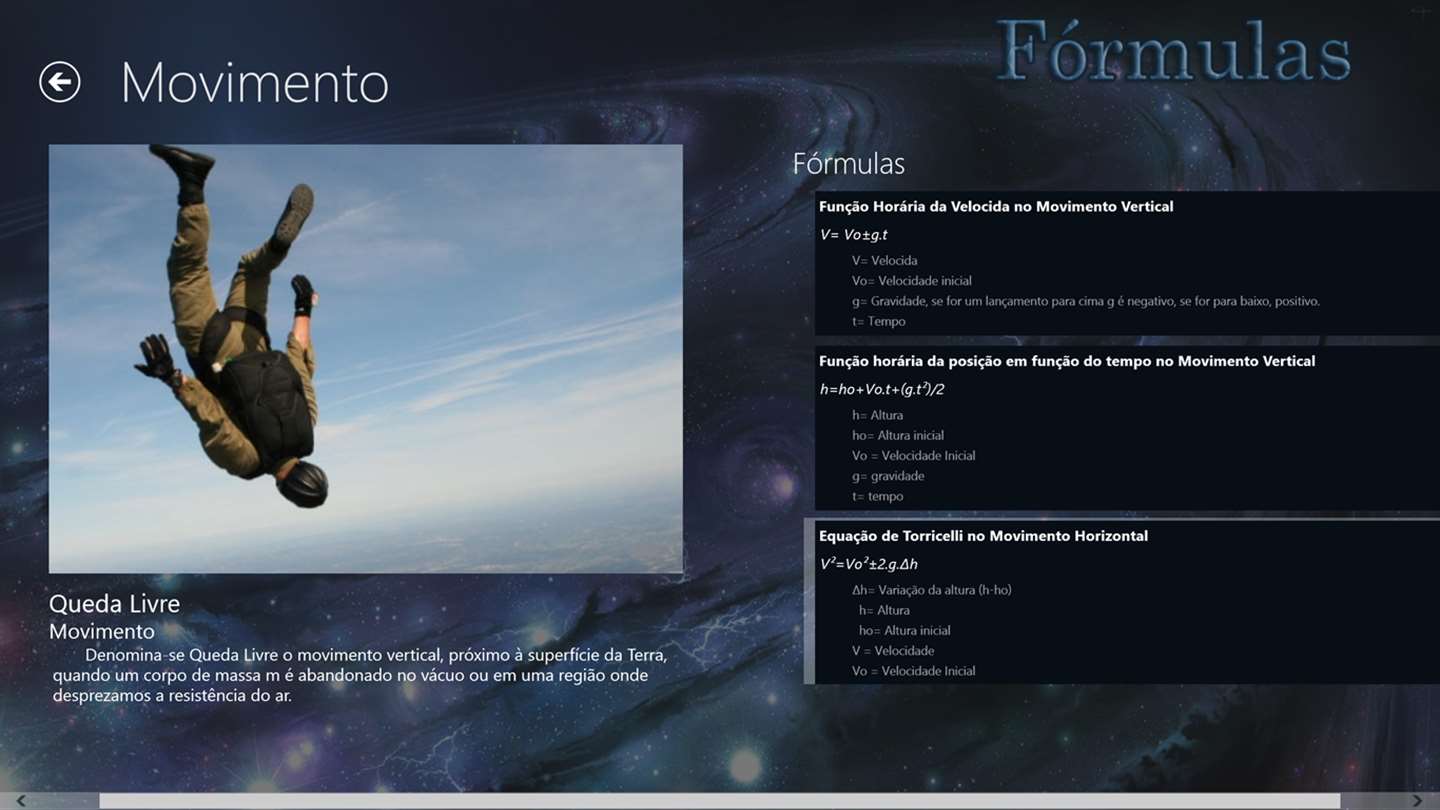Click the line 'Δh= Variação da altura (h-ho)'

point(932,590)
